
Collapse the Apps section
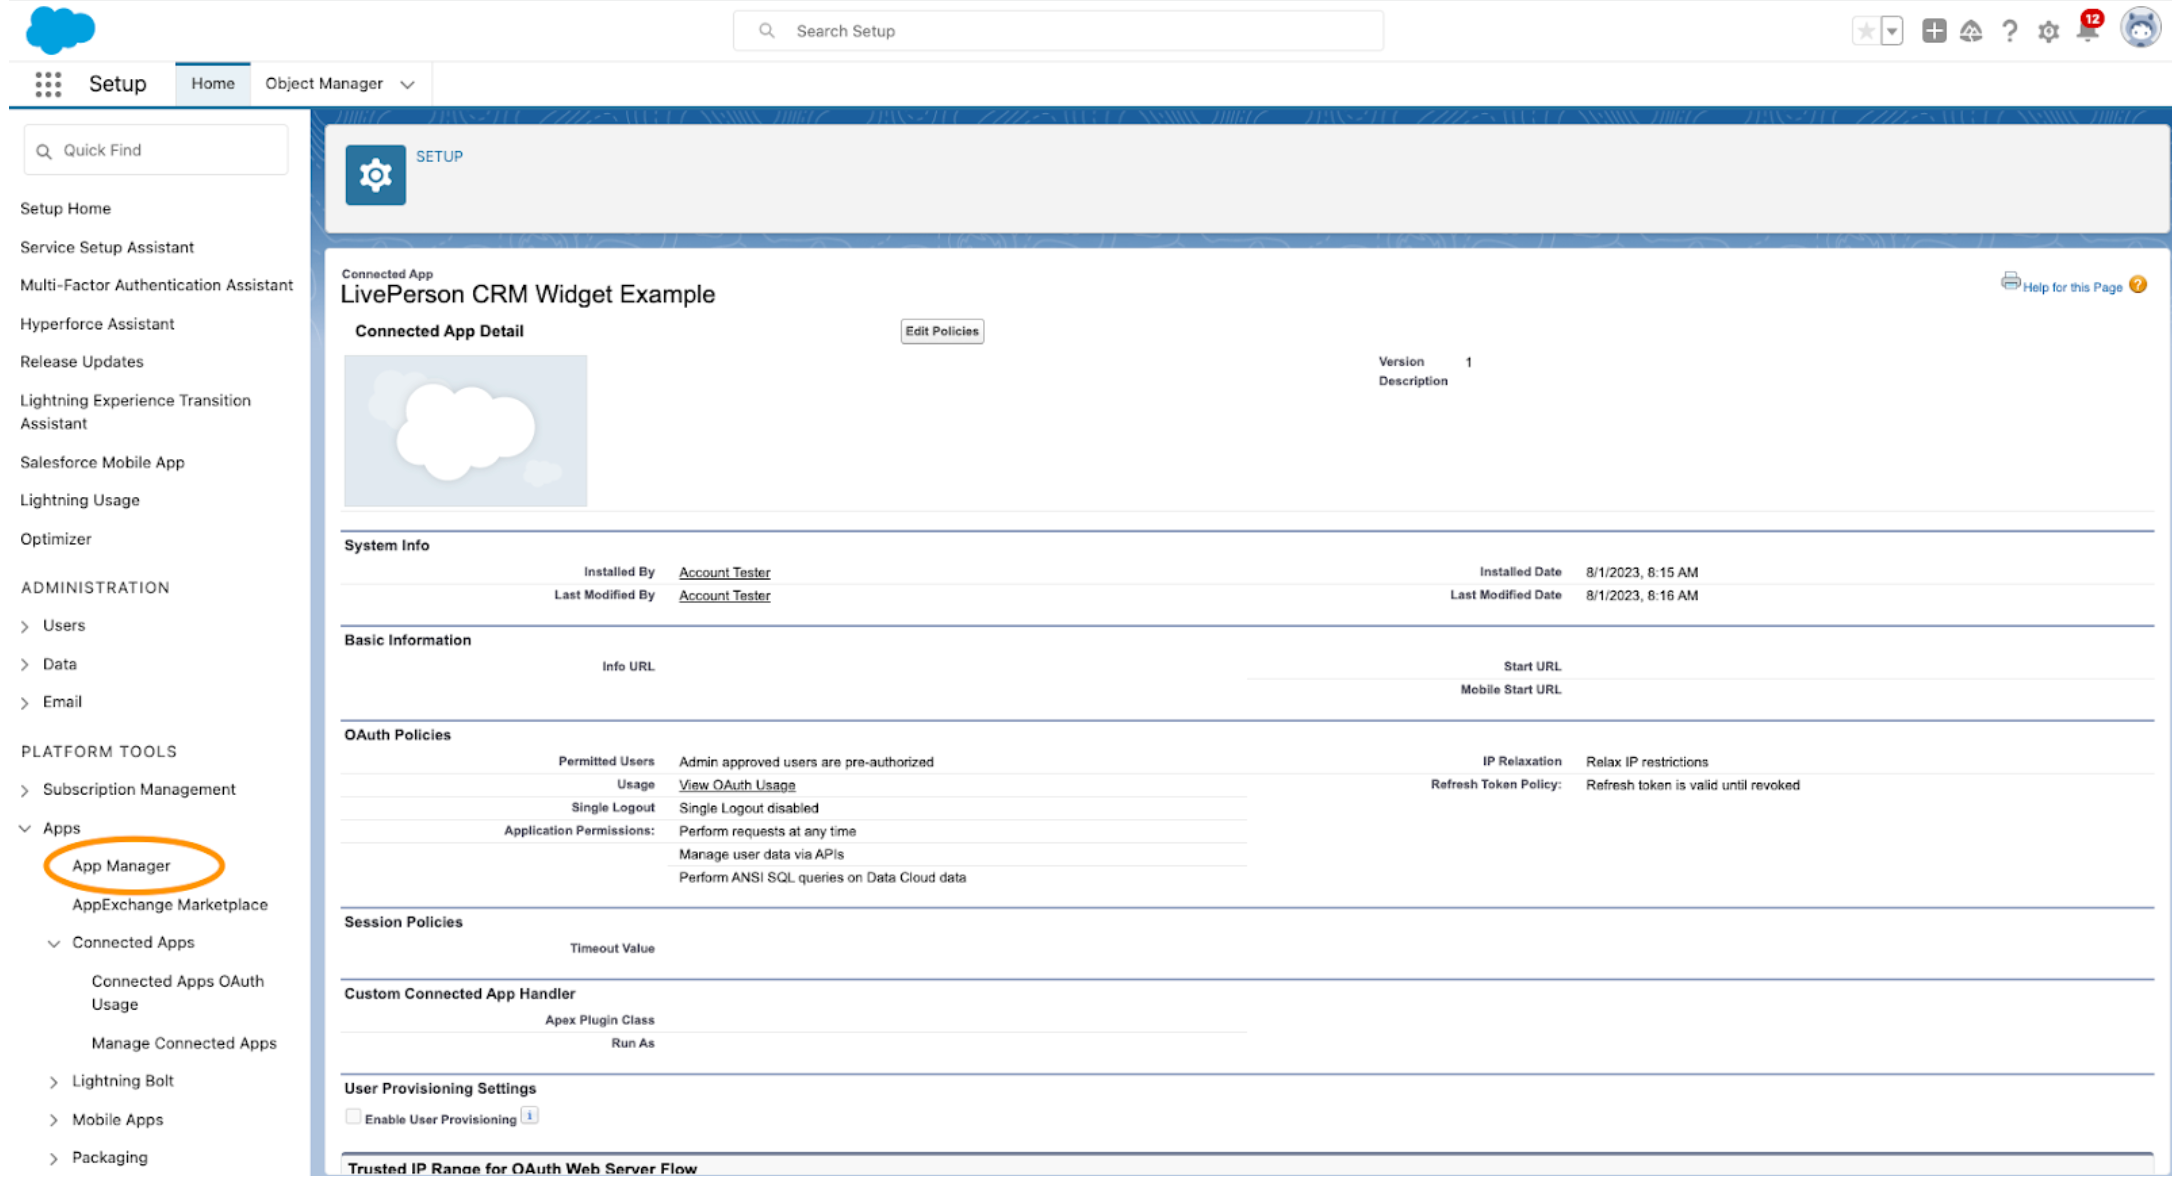[x=25, y=829]
